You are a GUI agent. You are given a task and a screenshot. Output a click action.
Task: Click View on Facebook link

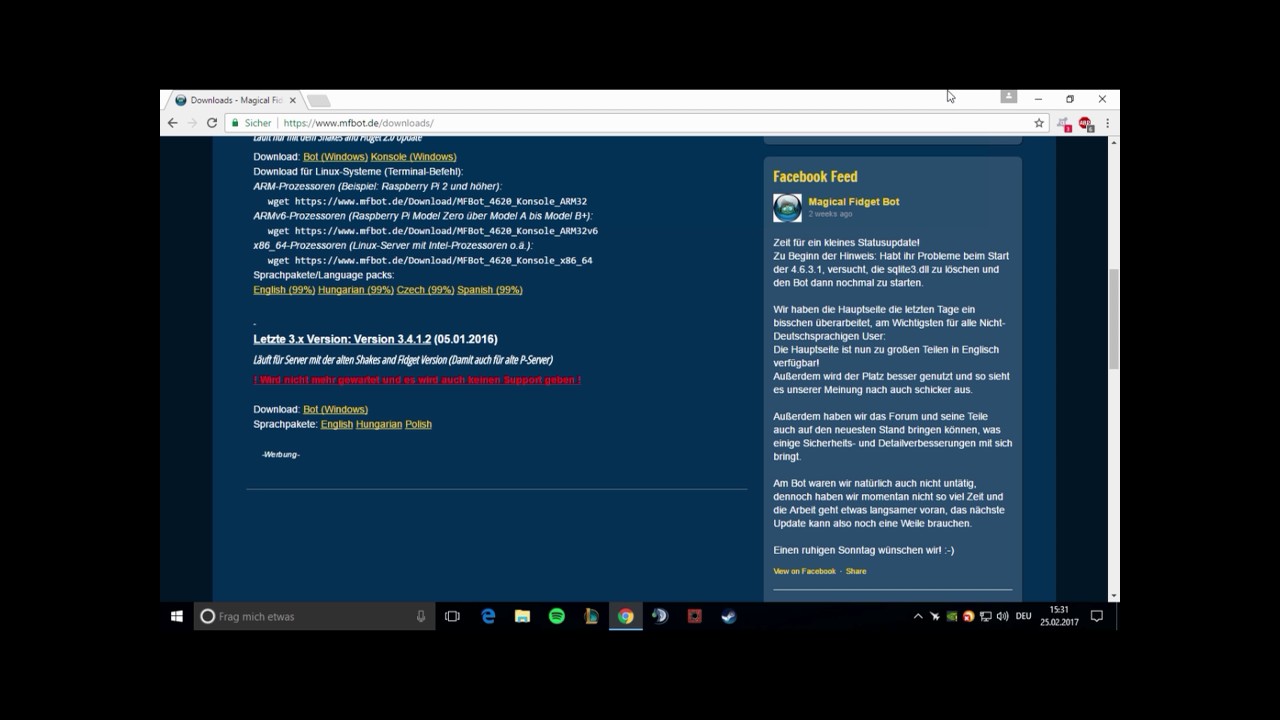point(804,571)
